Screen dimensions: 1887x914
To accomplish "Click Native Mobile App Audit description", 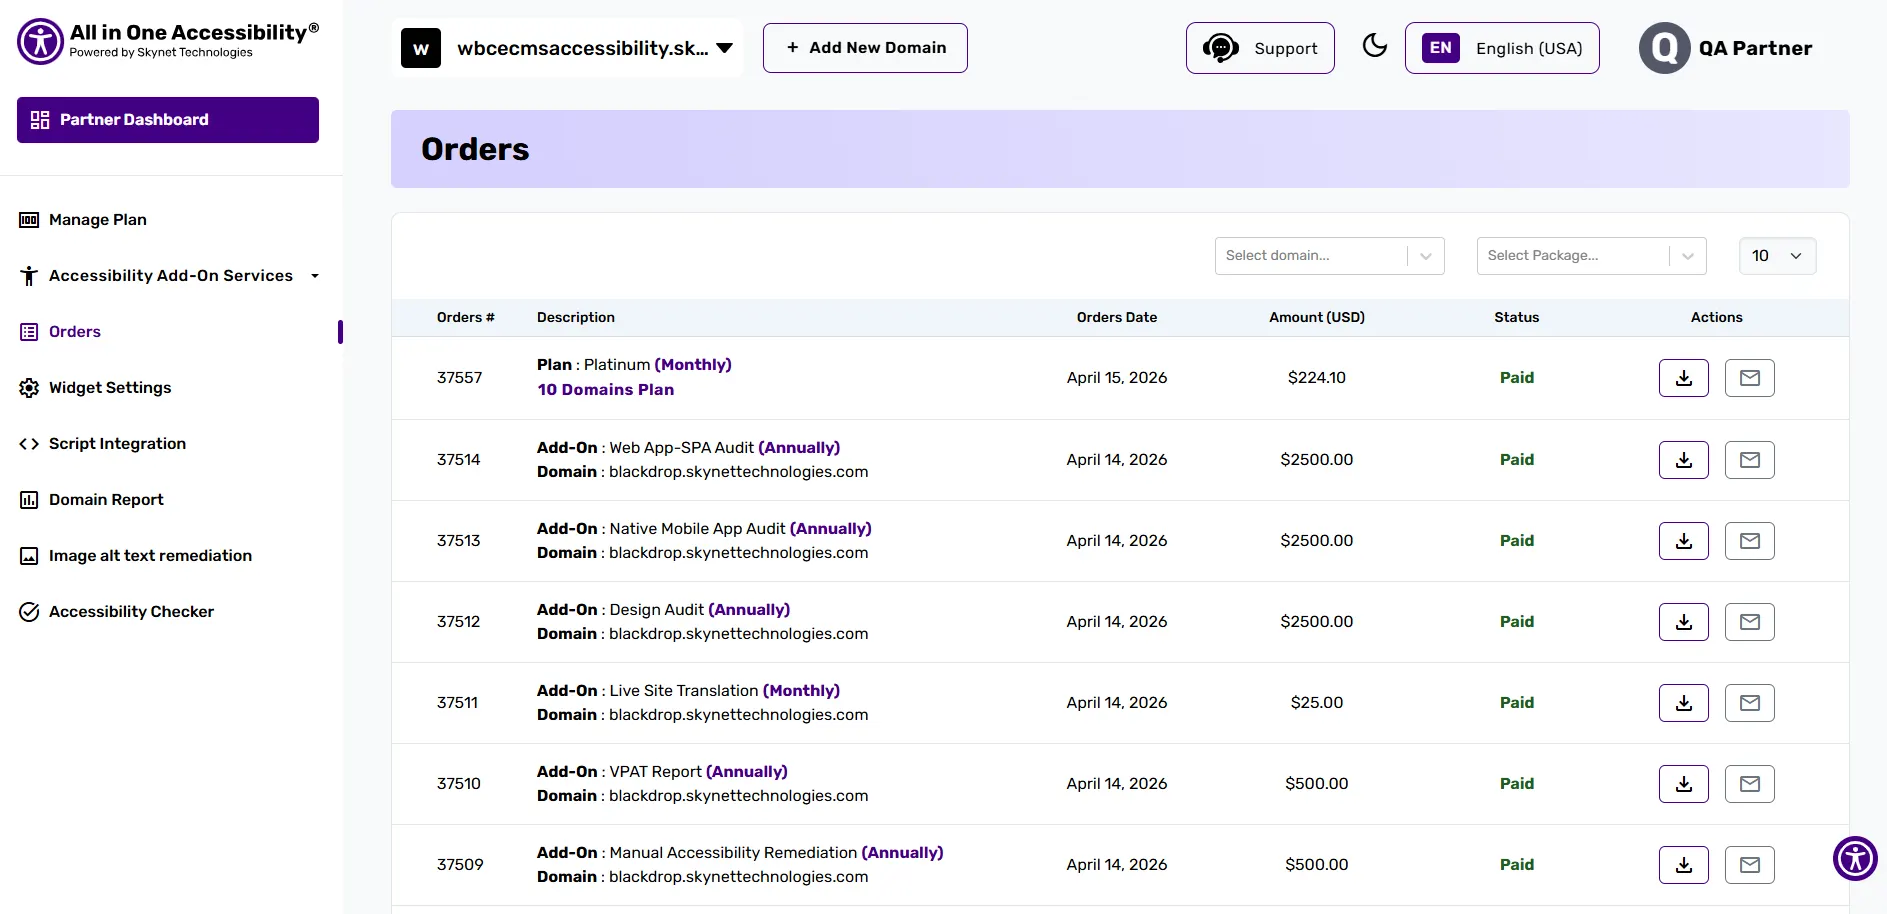I will tap(698, 529).
